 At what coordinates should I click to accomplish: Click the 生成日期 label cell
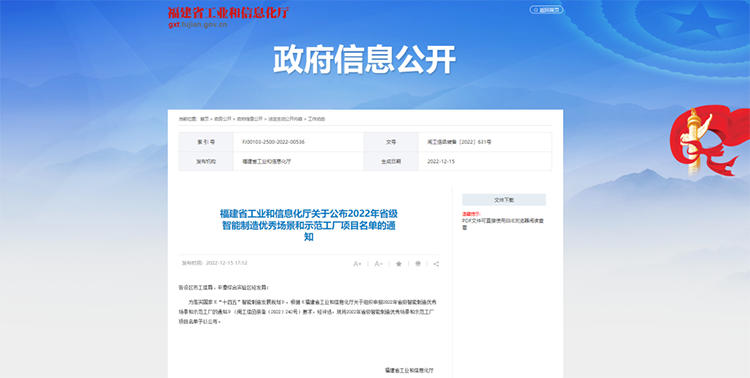coord(391,161)
